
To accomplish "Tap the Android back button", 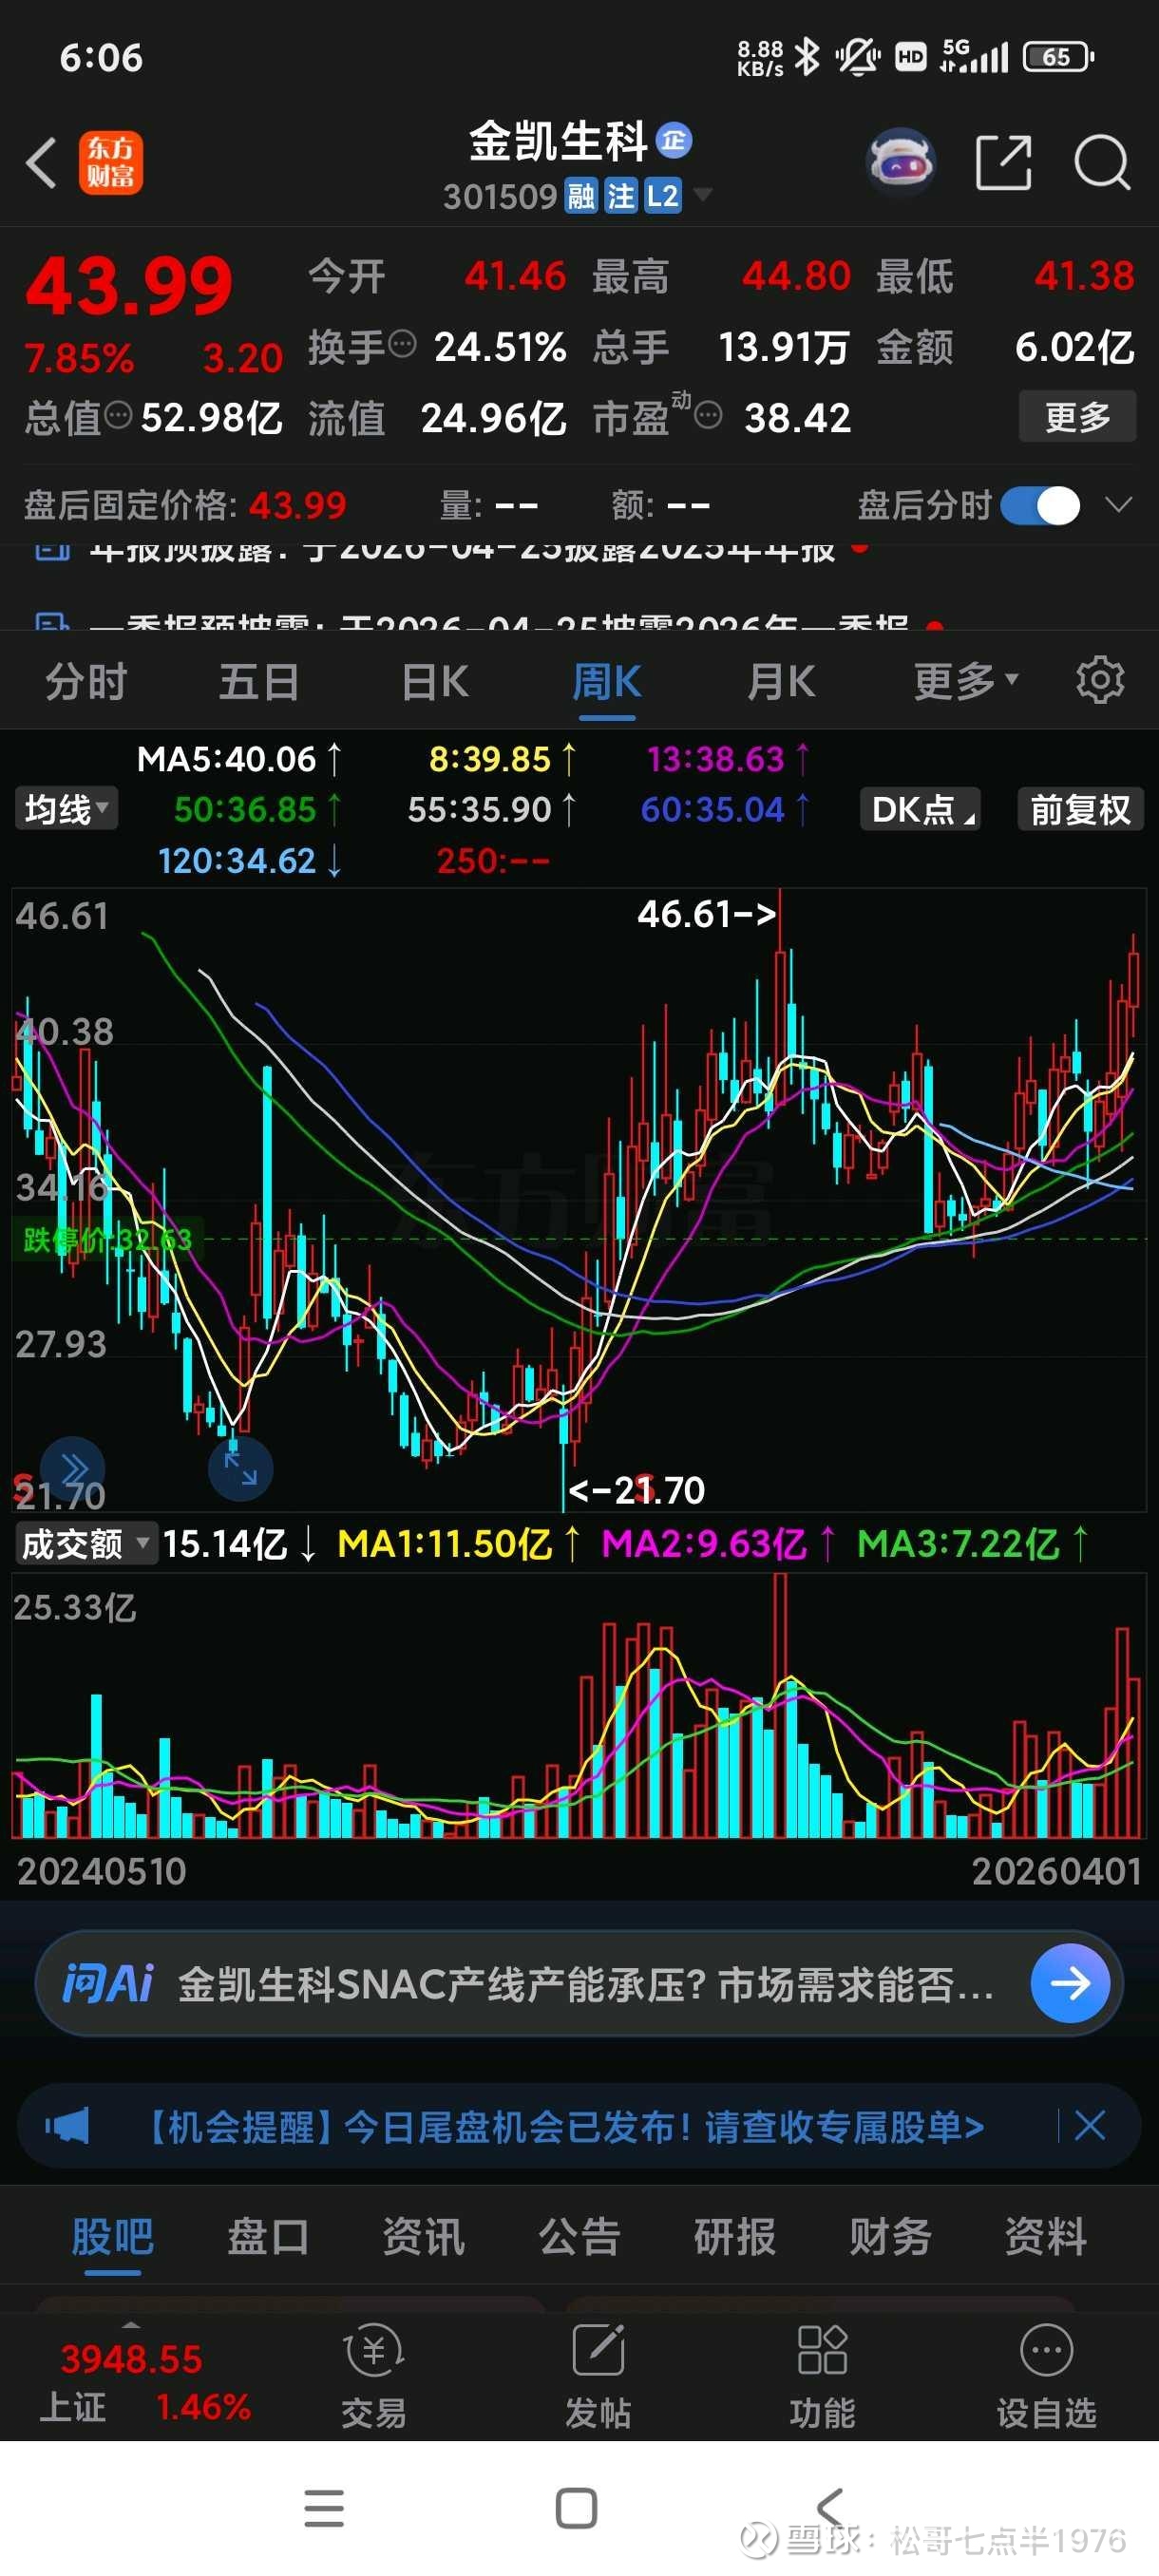I will pyautogui.click(x=830, y=2508).
